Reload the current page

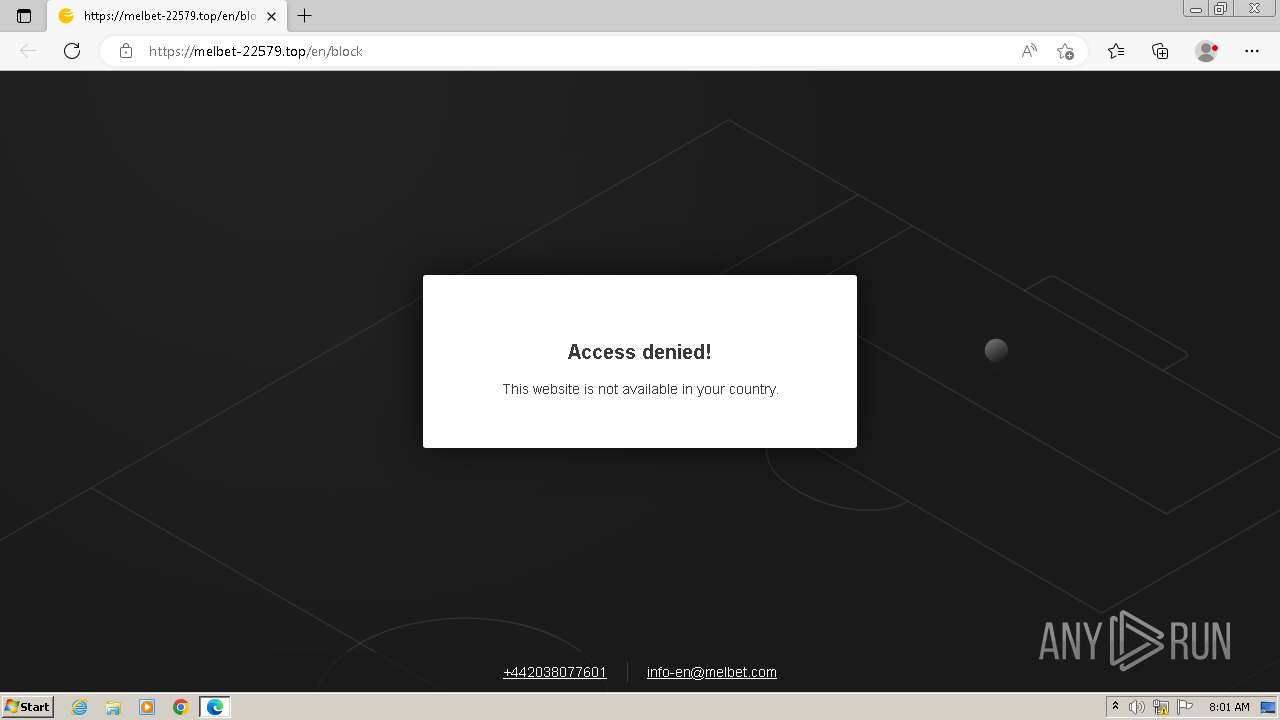click(x=72, y=51)
